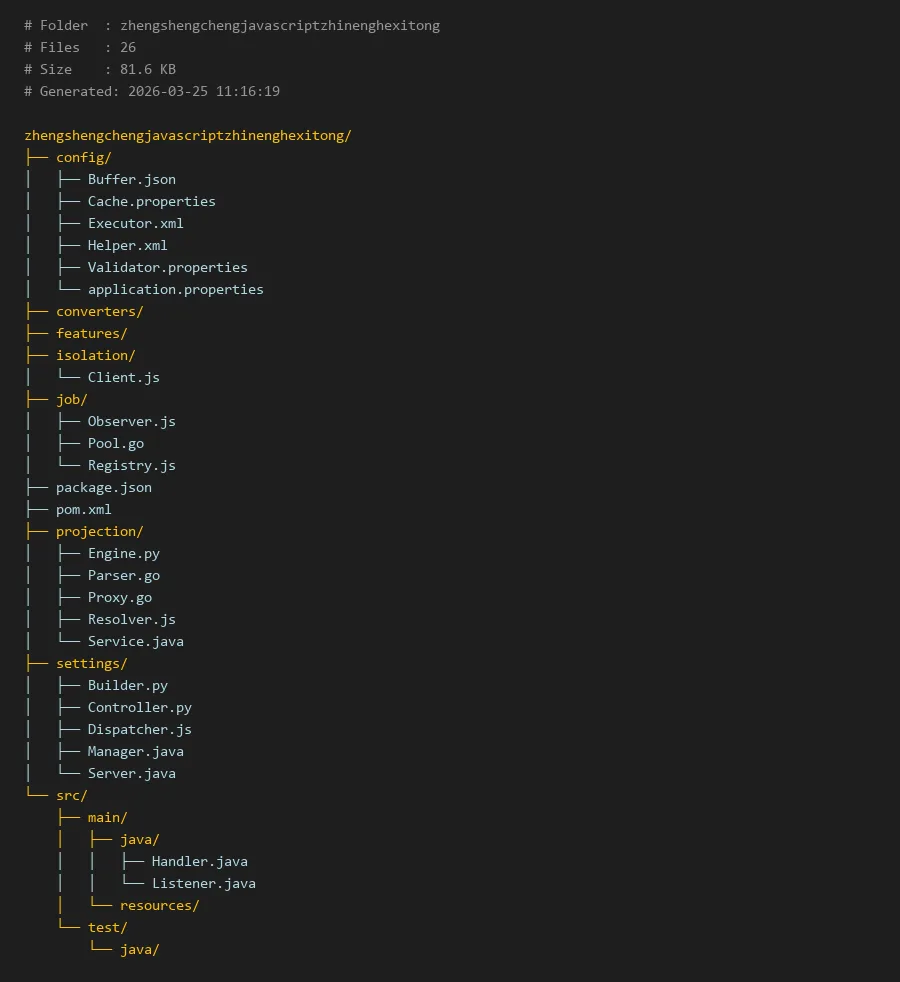Image resolution: width=900 pixels, height=982 pixels.
Task: Click the root folder zhengshengchengjavascriptzhinenghexitong/
Action: coord(187,135)
